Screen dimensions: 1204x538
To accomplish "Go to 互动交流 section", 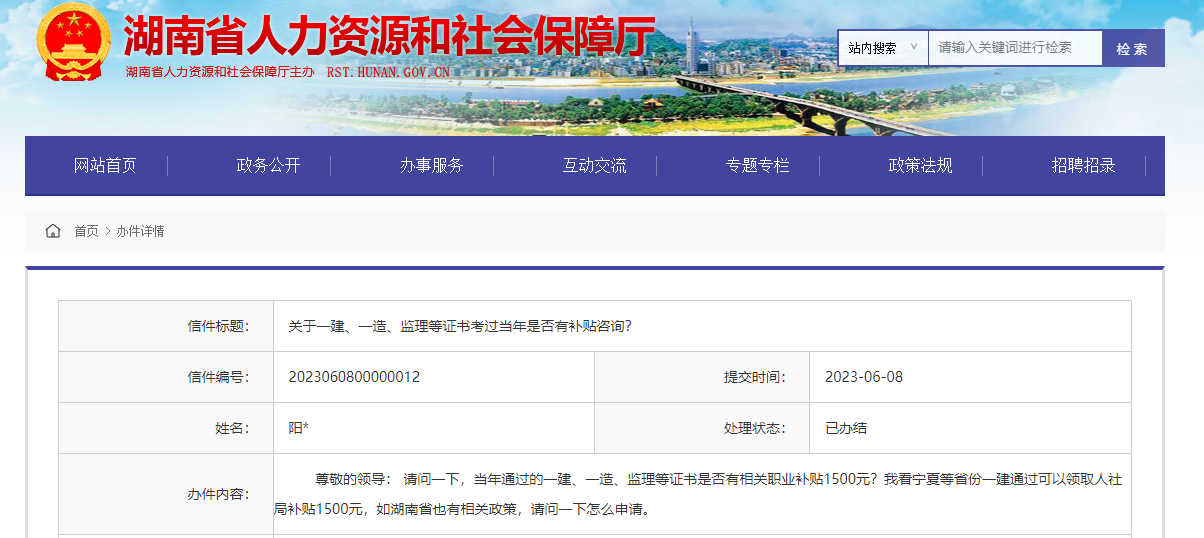I will click(594, 166).
